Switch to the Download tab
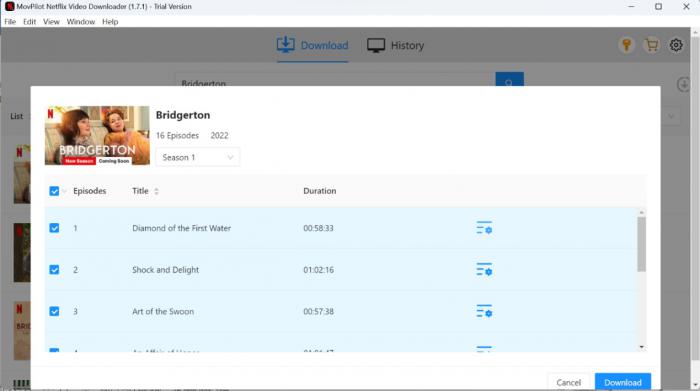The image size is (700, 391). [x=312, y=45]
